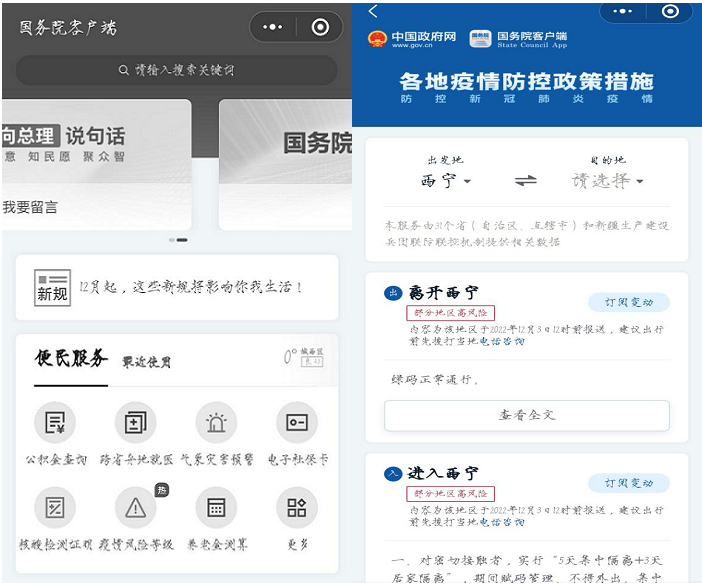This screenshot has height=585, width=702.
Task: Switch to the 便民服务 tab
Action: tap(71, 359)
